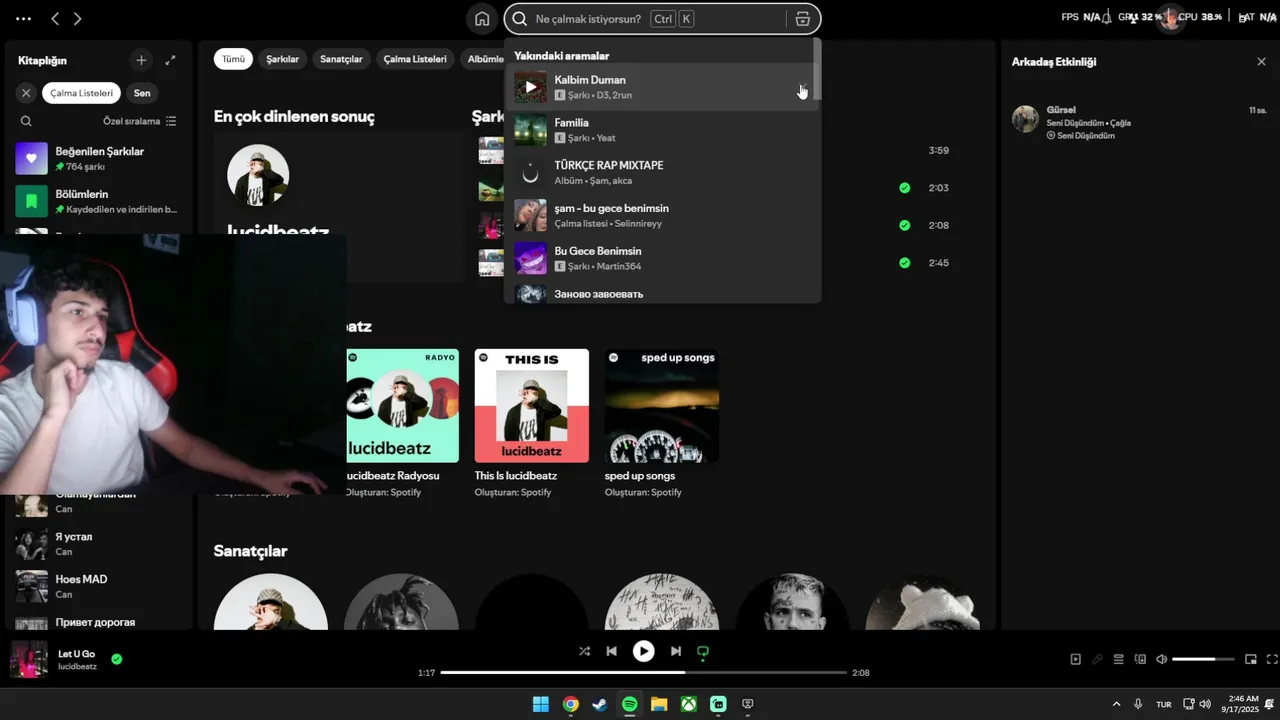Open Steam from the taskbar

(599, 704)
